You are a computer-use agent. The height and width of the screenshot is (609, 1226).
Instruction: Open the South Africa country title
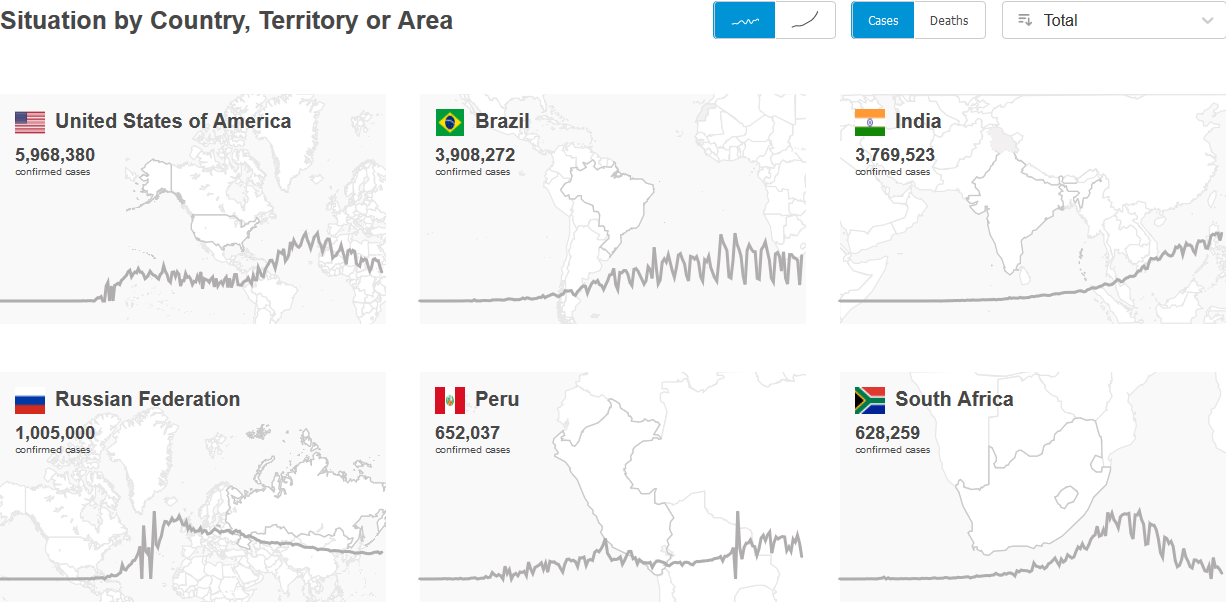(x=954, y=399)
